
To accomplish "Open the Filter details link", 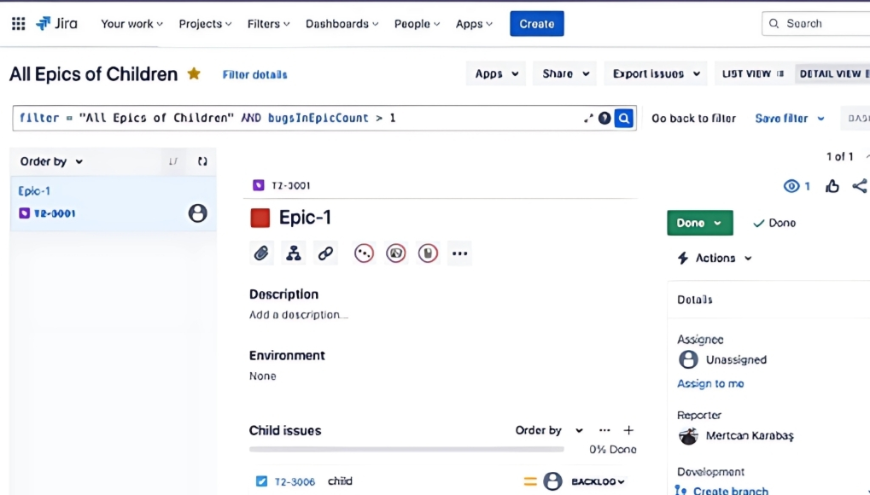I will [255, 74].
